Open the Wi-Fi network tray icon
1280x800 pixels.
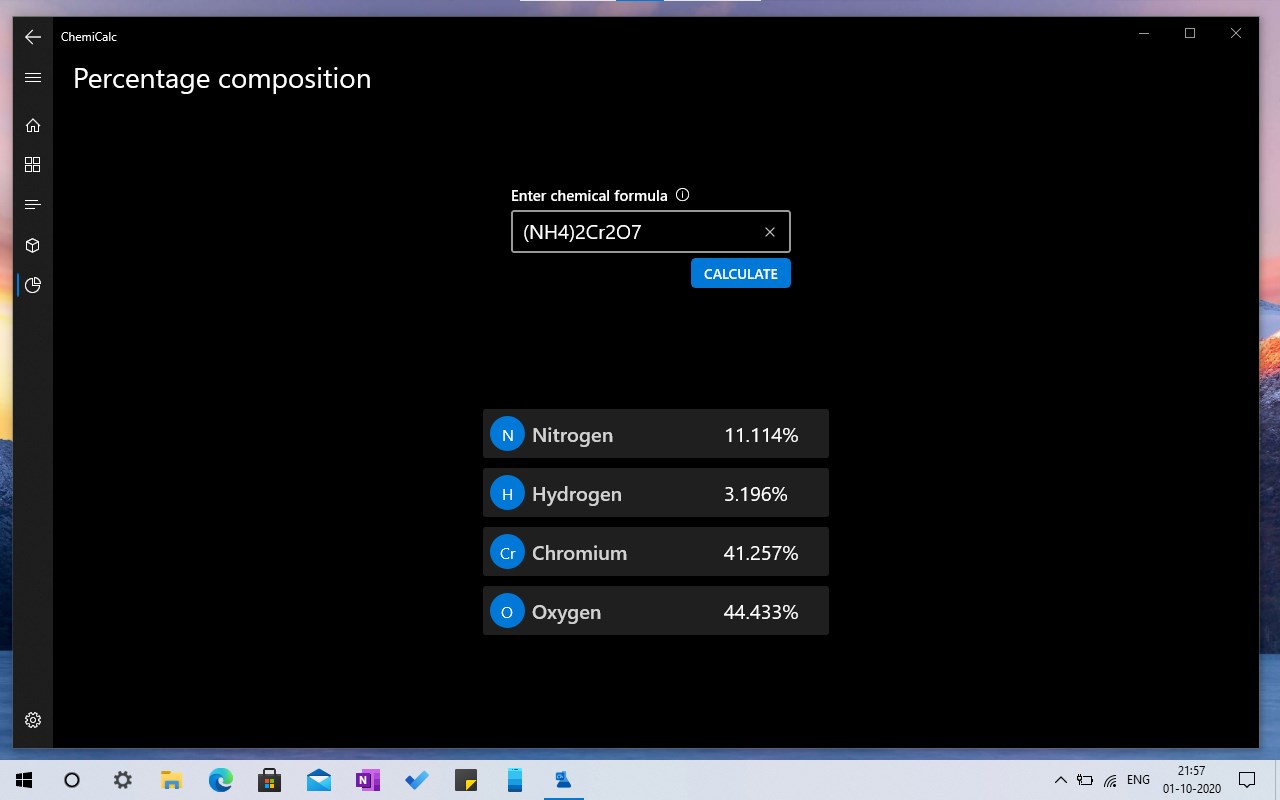pos(1110,780)
